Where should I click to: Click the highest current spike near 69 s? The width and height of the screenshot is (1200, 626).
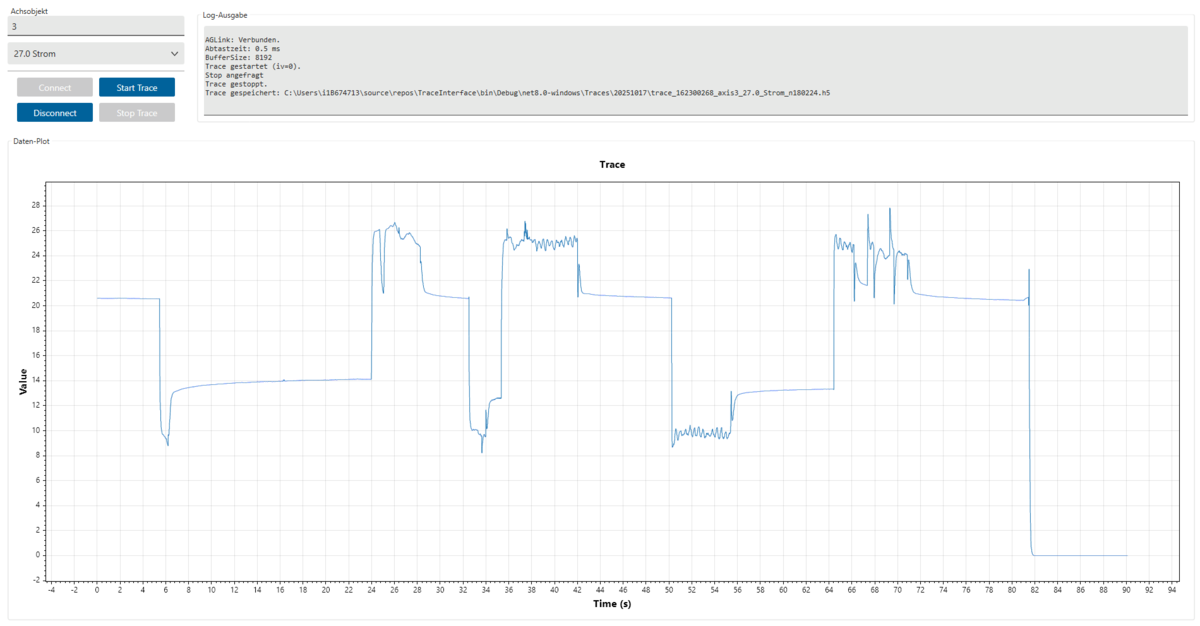(889, 209)
